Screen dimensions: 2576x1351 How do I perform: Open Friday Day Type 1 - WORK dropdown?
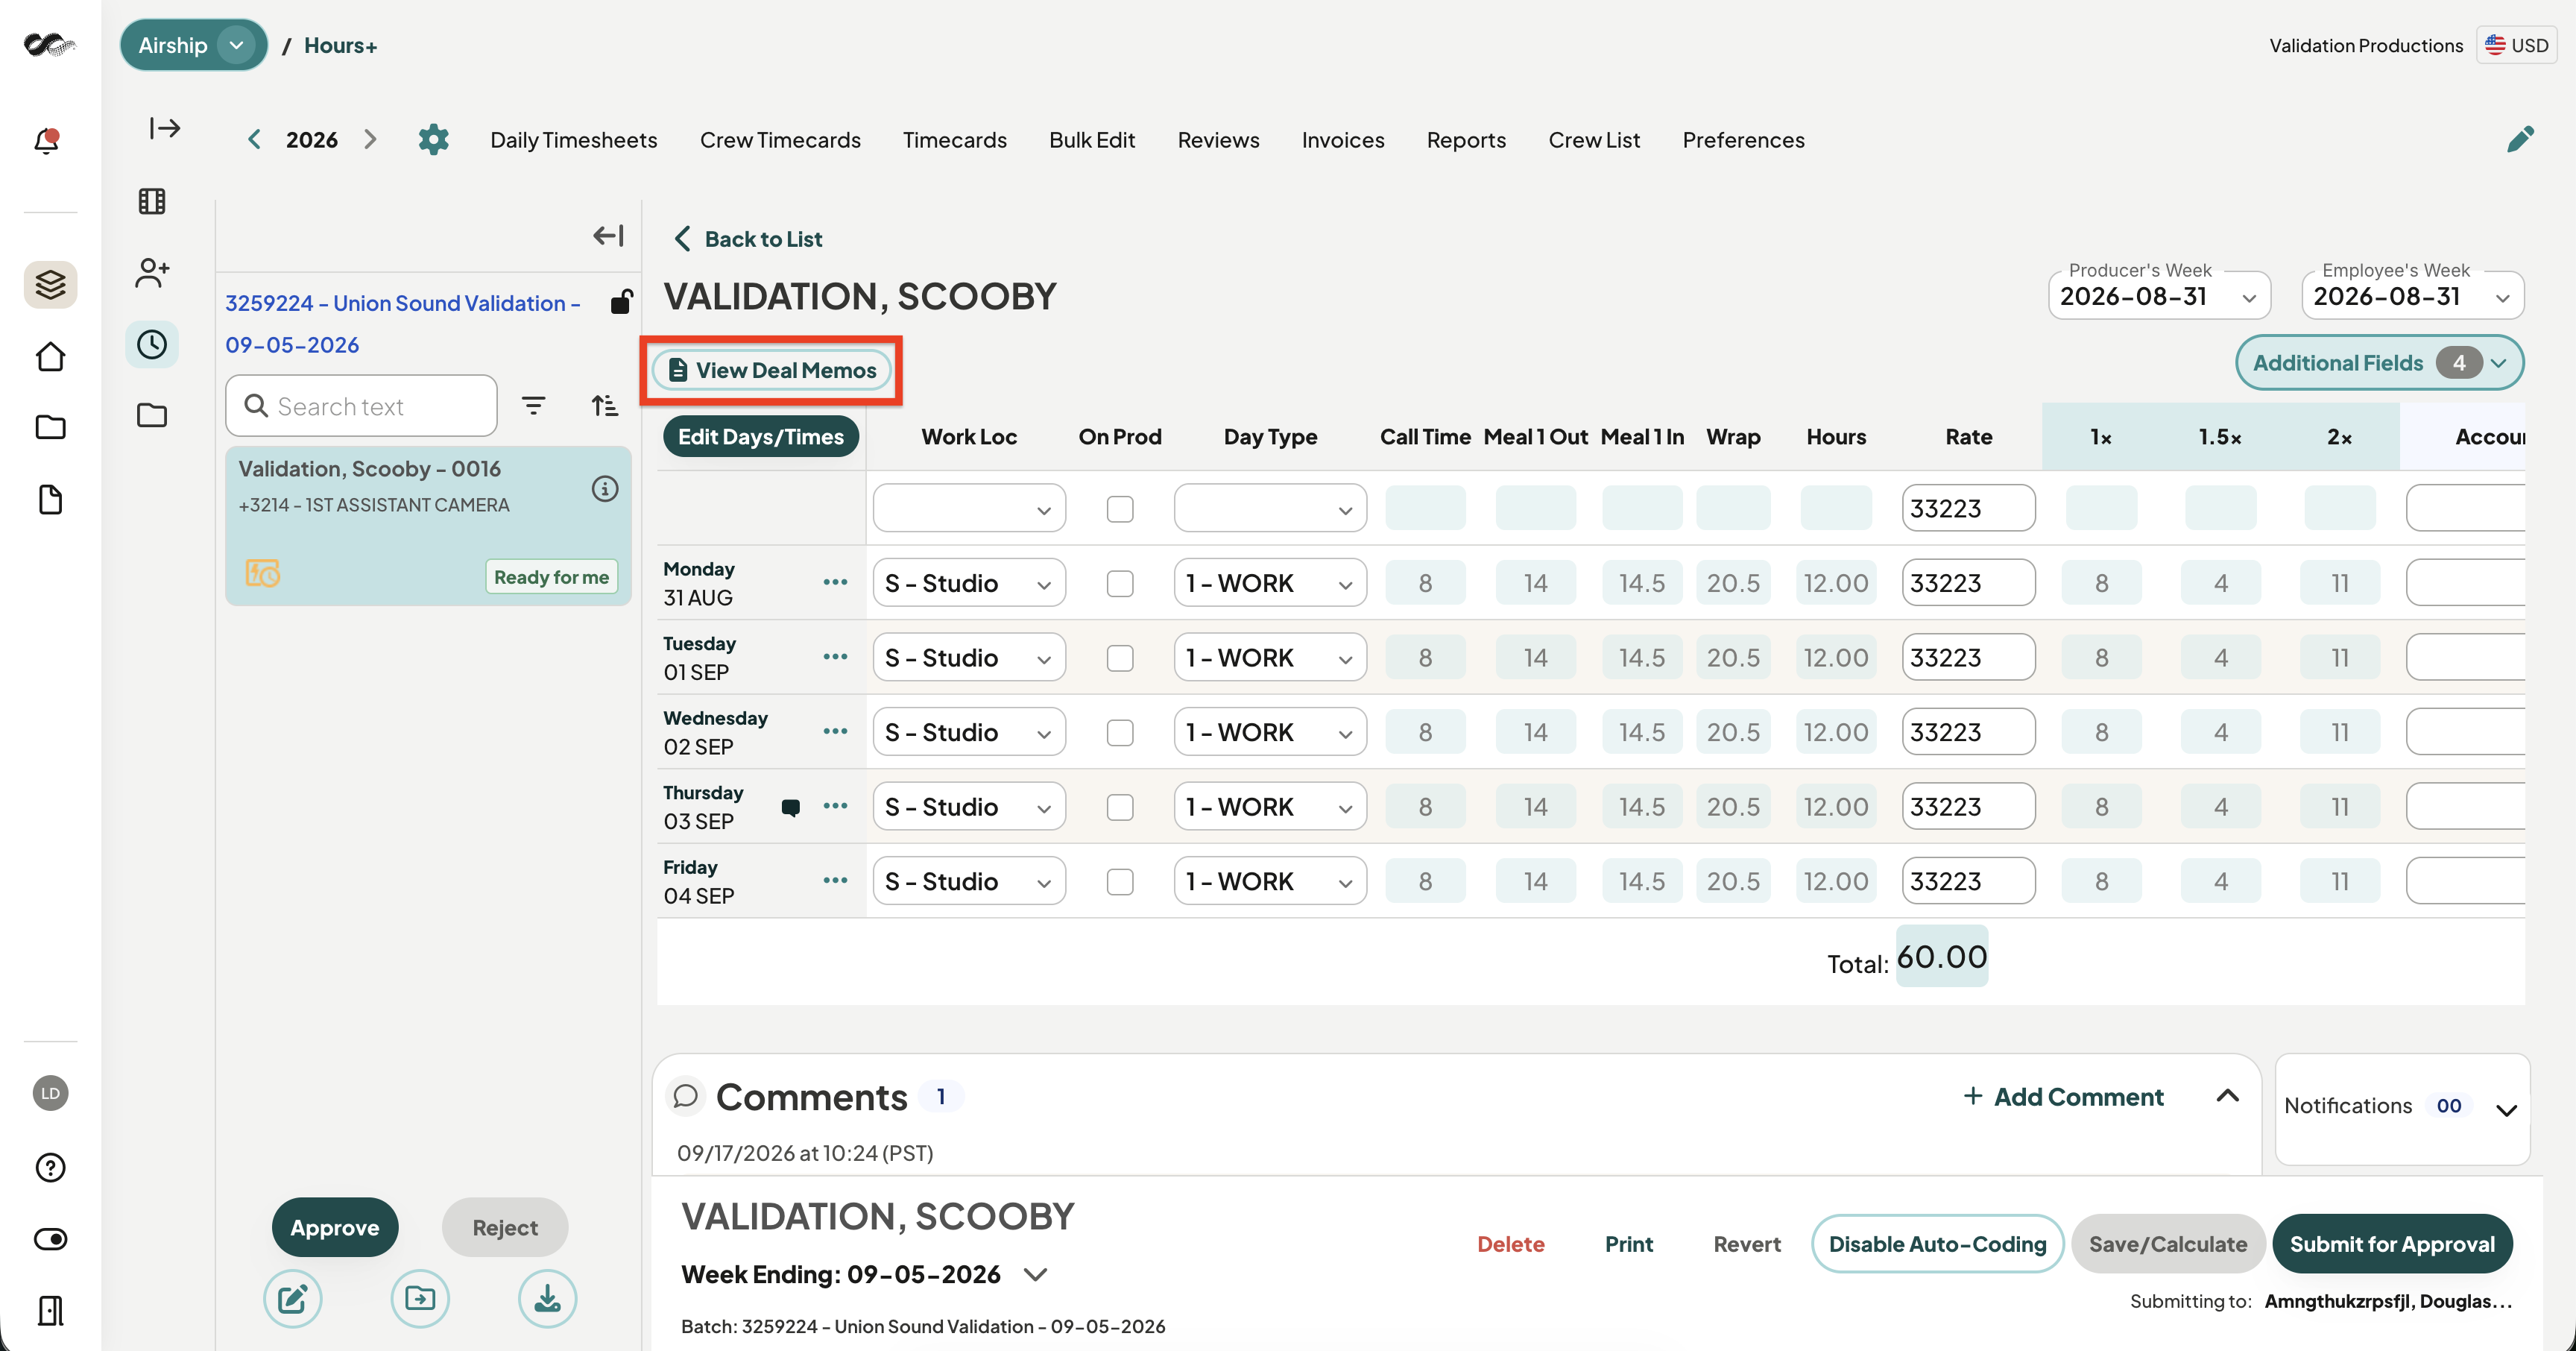1269,881
